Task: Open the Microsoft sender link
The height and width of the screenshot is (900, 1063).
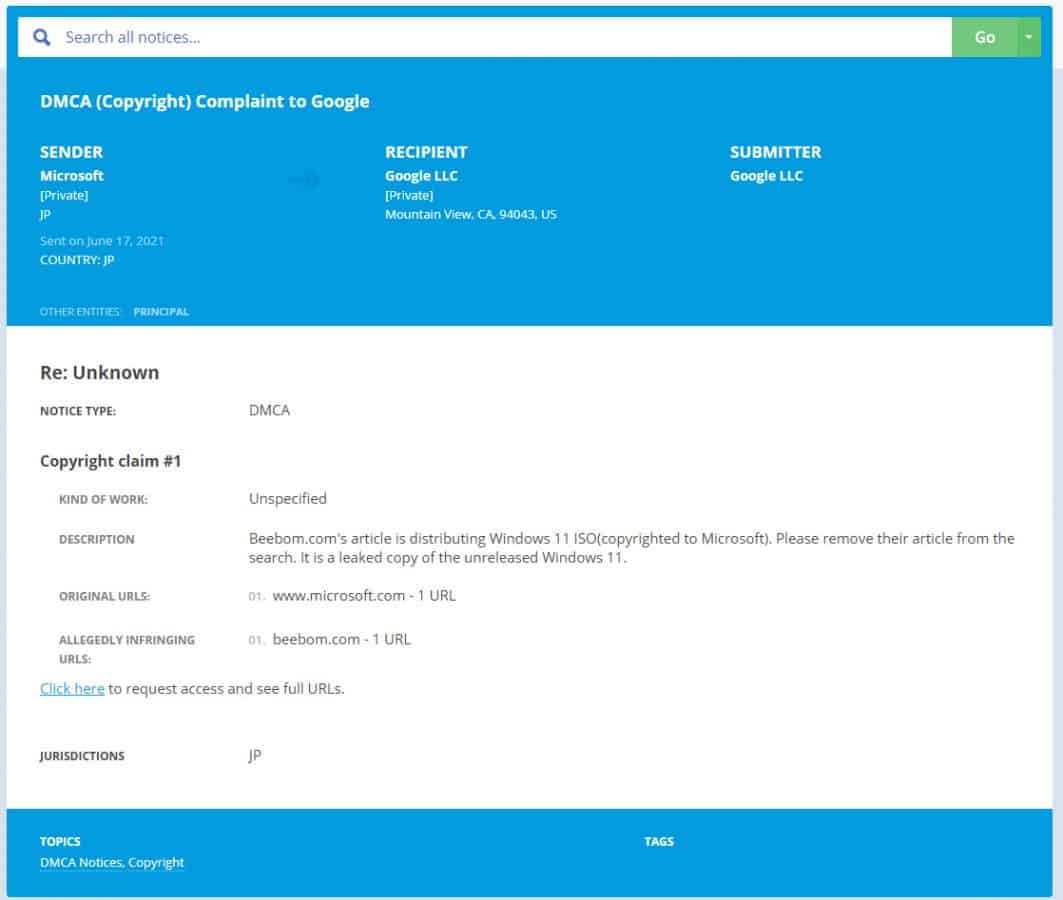Action: pos(72,176)
